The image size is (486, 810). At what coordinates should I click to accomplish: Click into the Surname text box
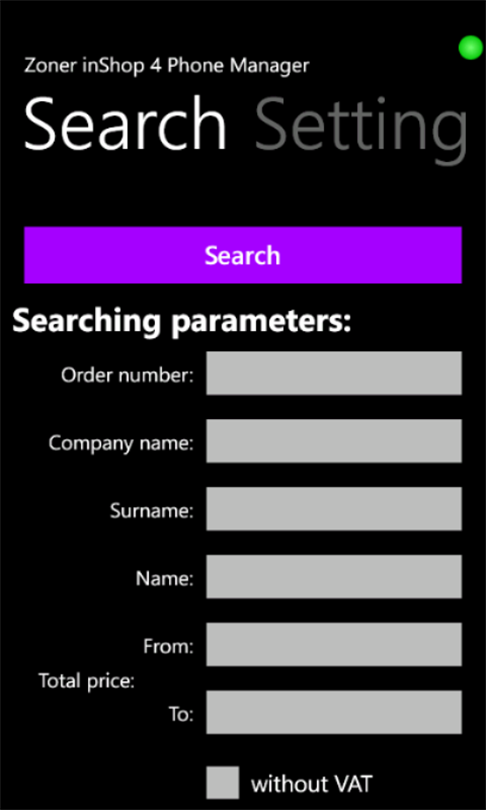(334, 508)
